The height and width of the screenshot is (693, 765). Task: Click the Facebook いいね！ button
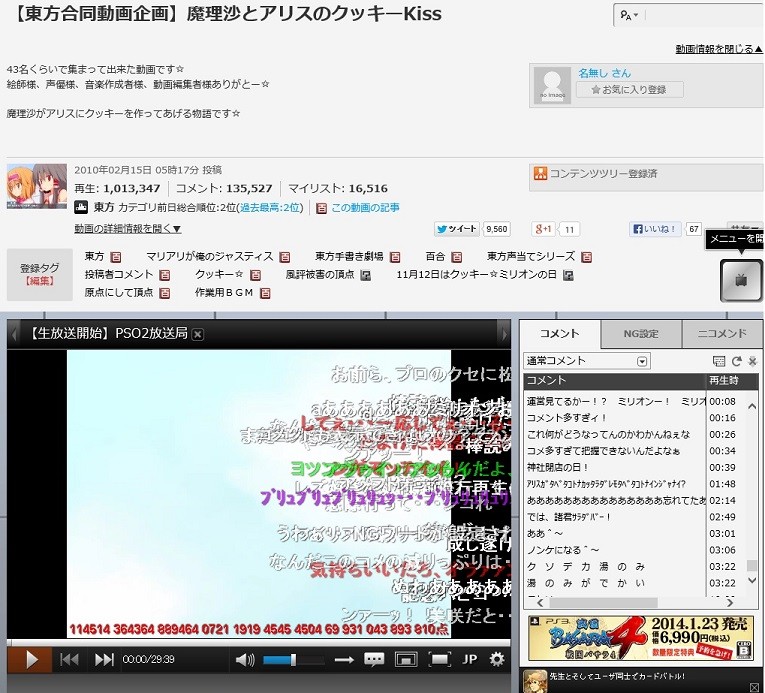tap(655, 229)
